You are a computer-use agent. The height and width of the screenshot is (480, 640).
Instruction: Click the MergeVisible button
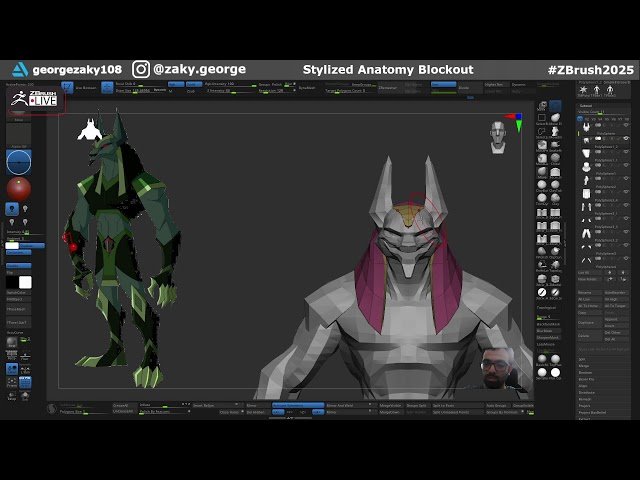(x=390, y=406)
